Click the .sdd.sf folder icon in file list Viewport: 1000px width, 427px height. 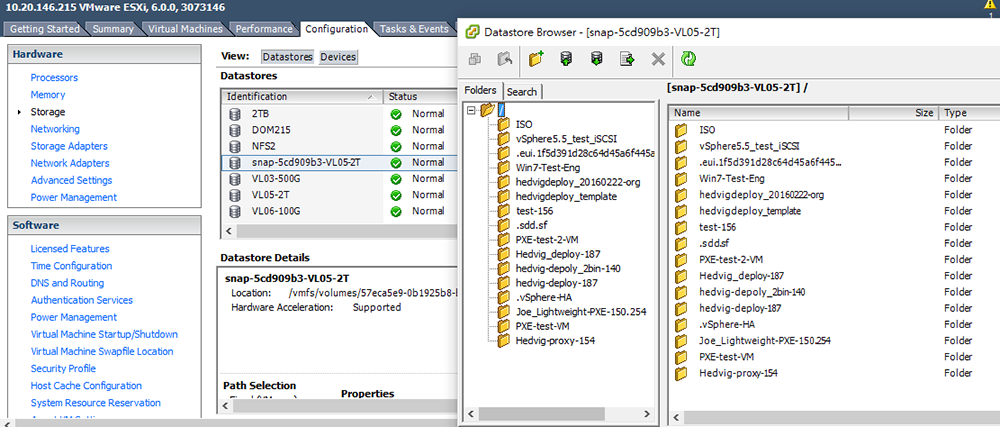(x=682, y=243)
